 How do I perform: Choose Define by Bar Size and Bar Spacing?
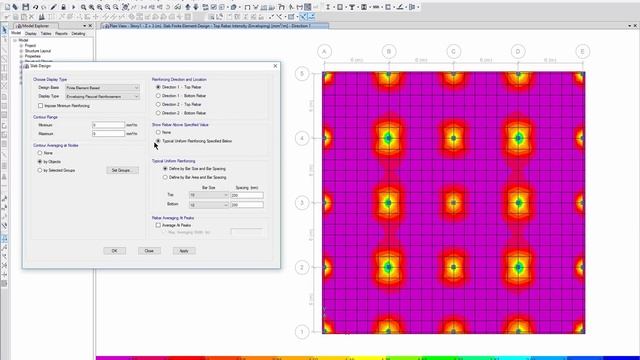pos(165,169)
